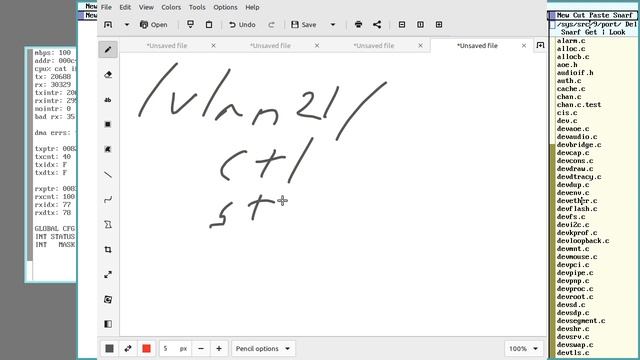The width and height of the screenshot is (640, 360).
Task: Select the rectangle selection tool
Action: (108, 124)
